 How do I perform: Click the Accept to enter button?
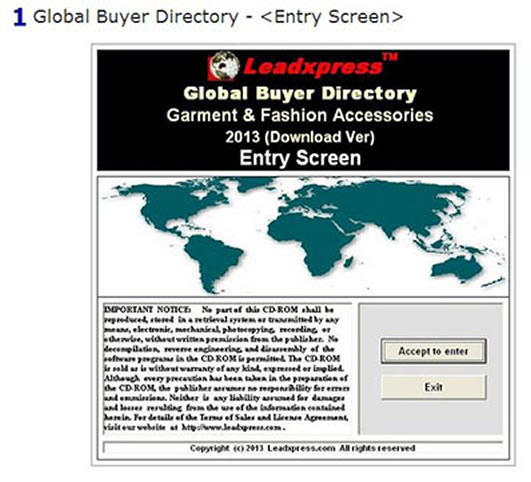pos(433,351)
